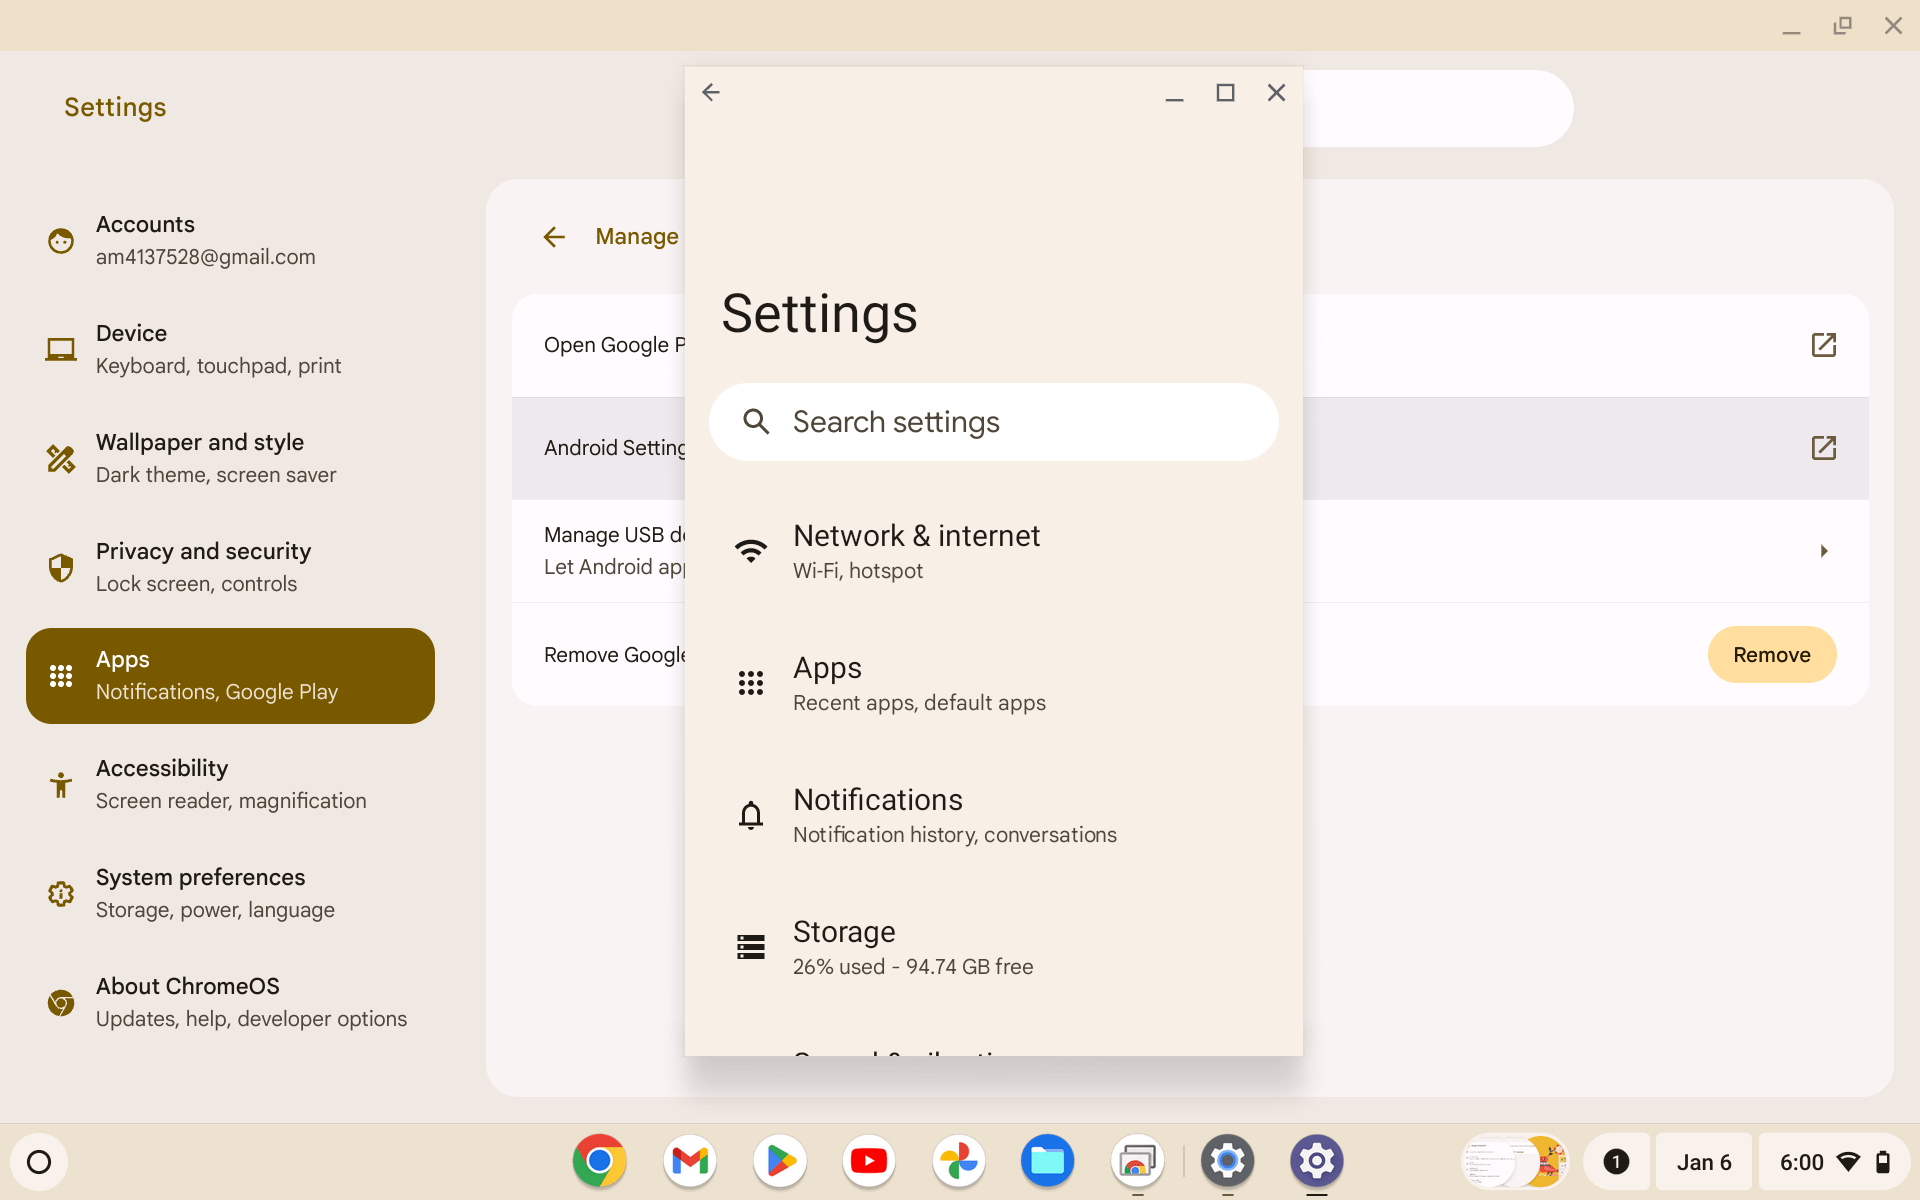Image resolution: width=1920 pixels, height=1200 pixels.
Task: Launch Gmail from the taskbar
Action: (689, 1161)
